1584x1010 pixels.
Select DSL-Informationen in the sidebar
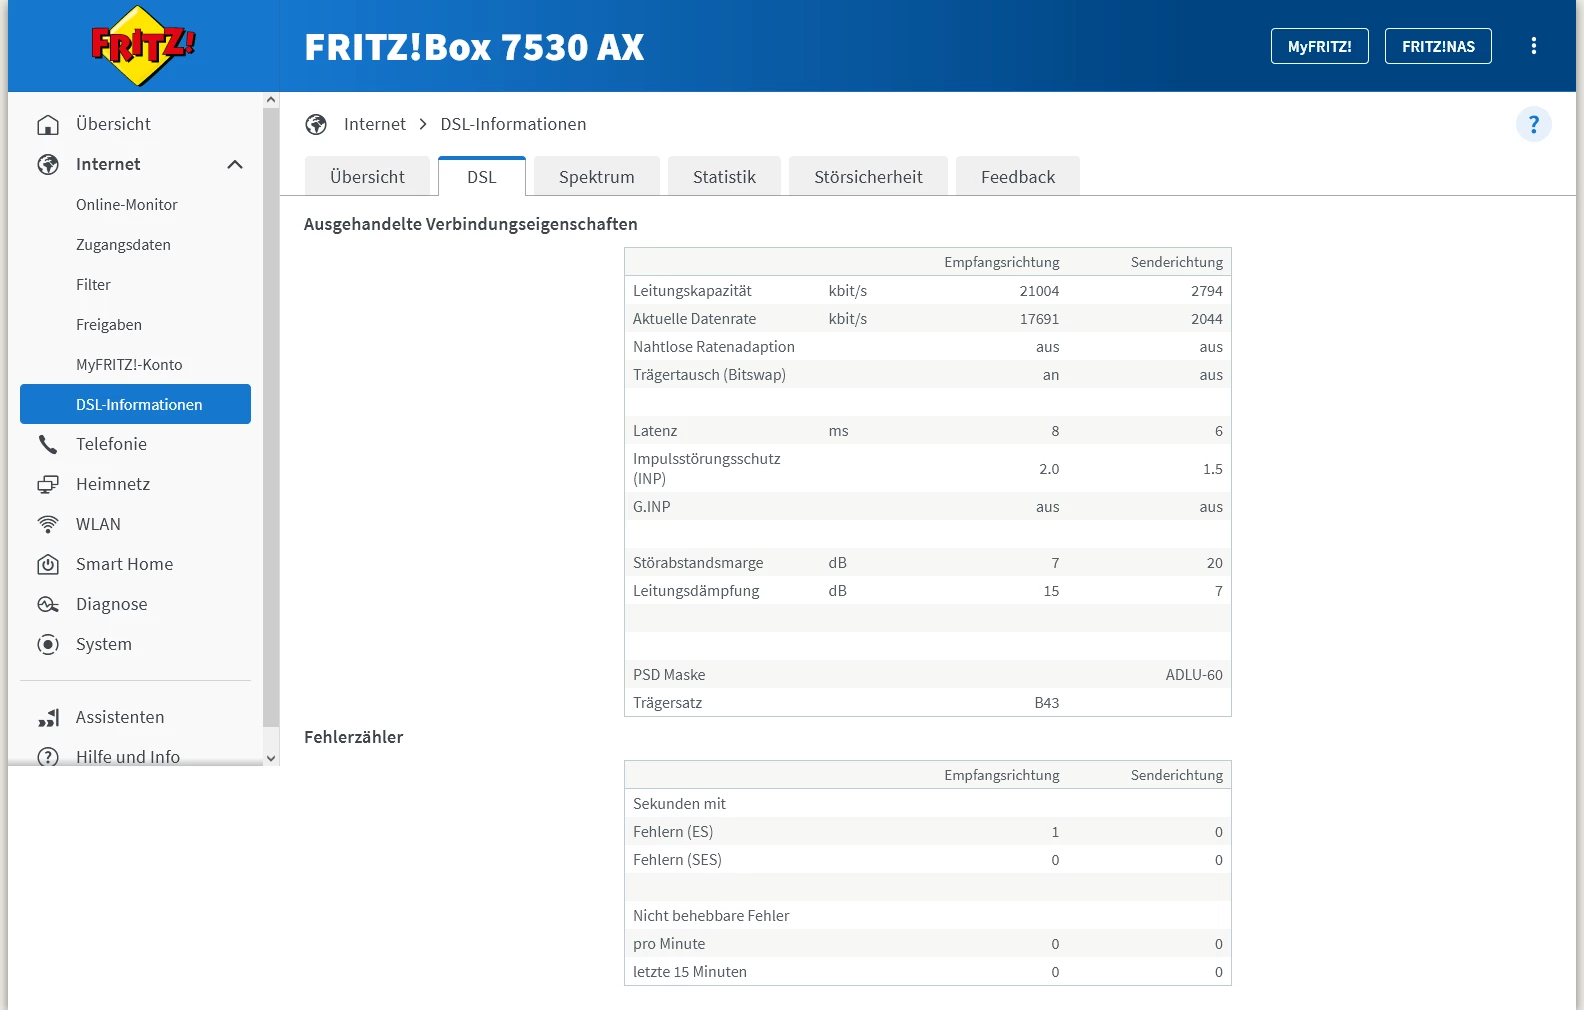click(x=135, y=404)
